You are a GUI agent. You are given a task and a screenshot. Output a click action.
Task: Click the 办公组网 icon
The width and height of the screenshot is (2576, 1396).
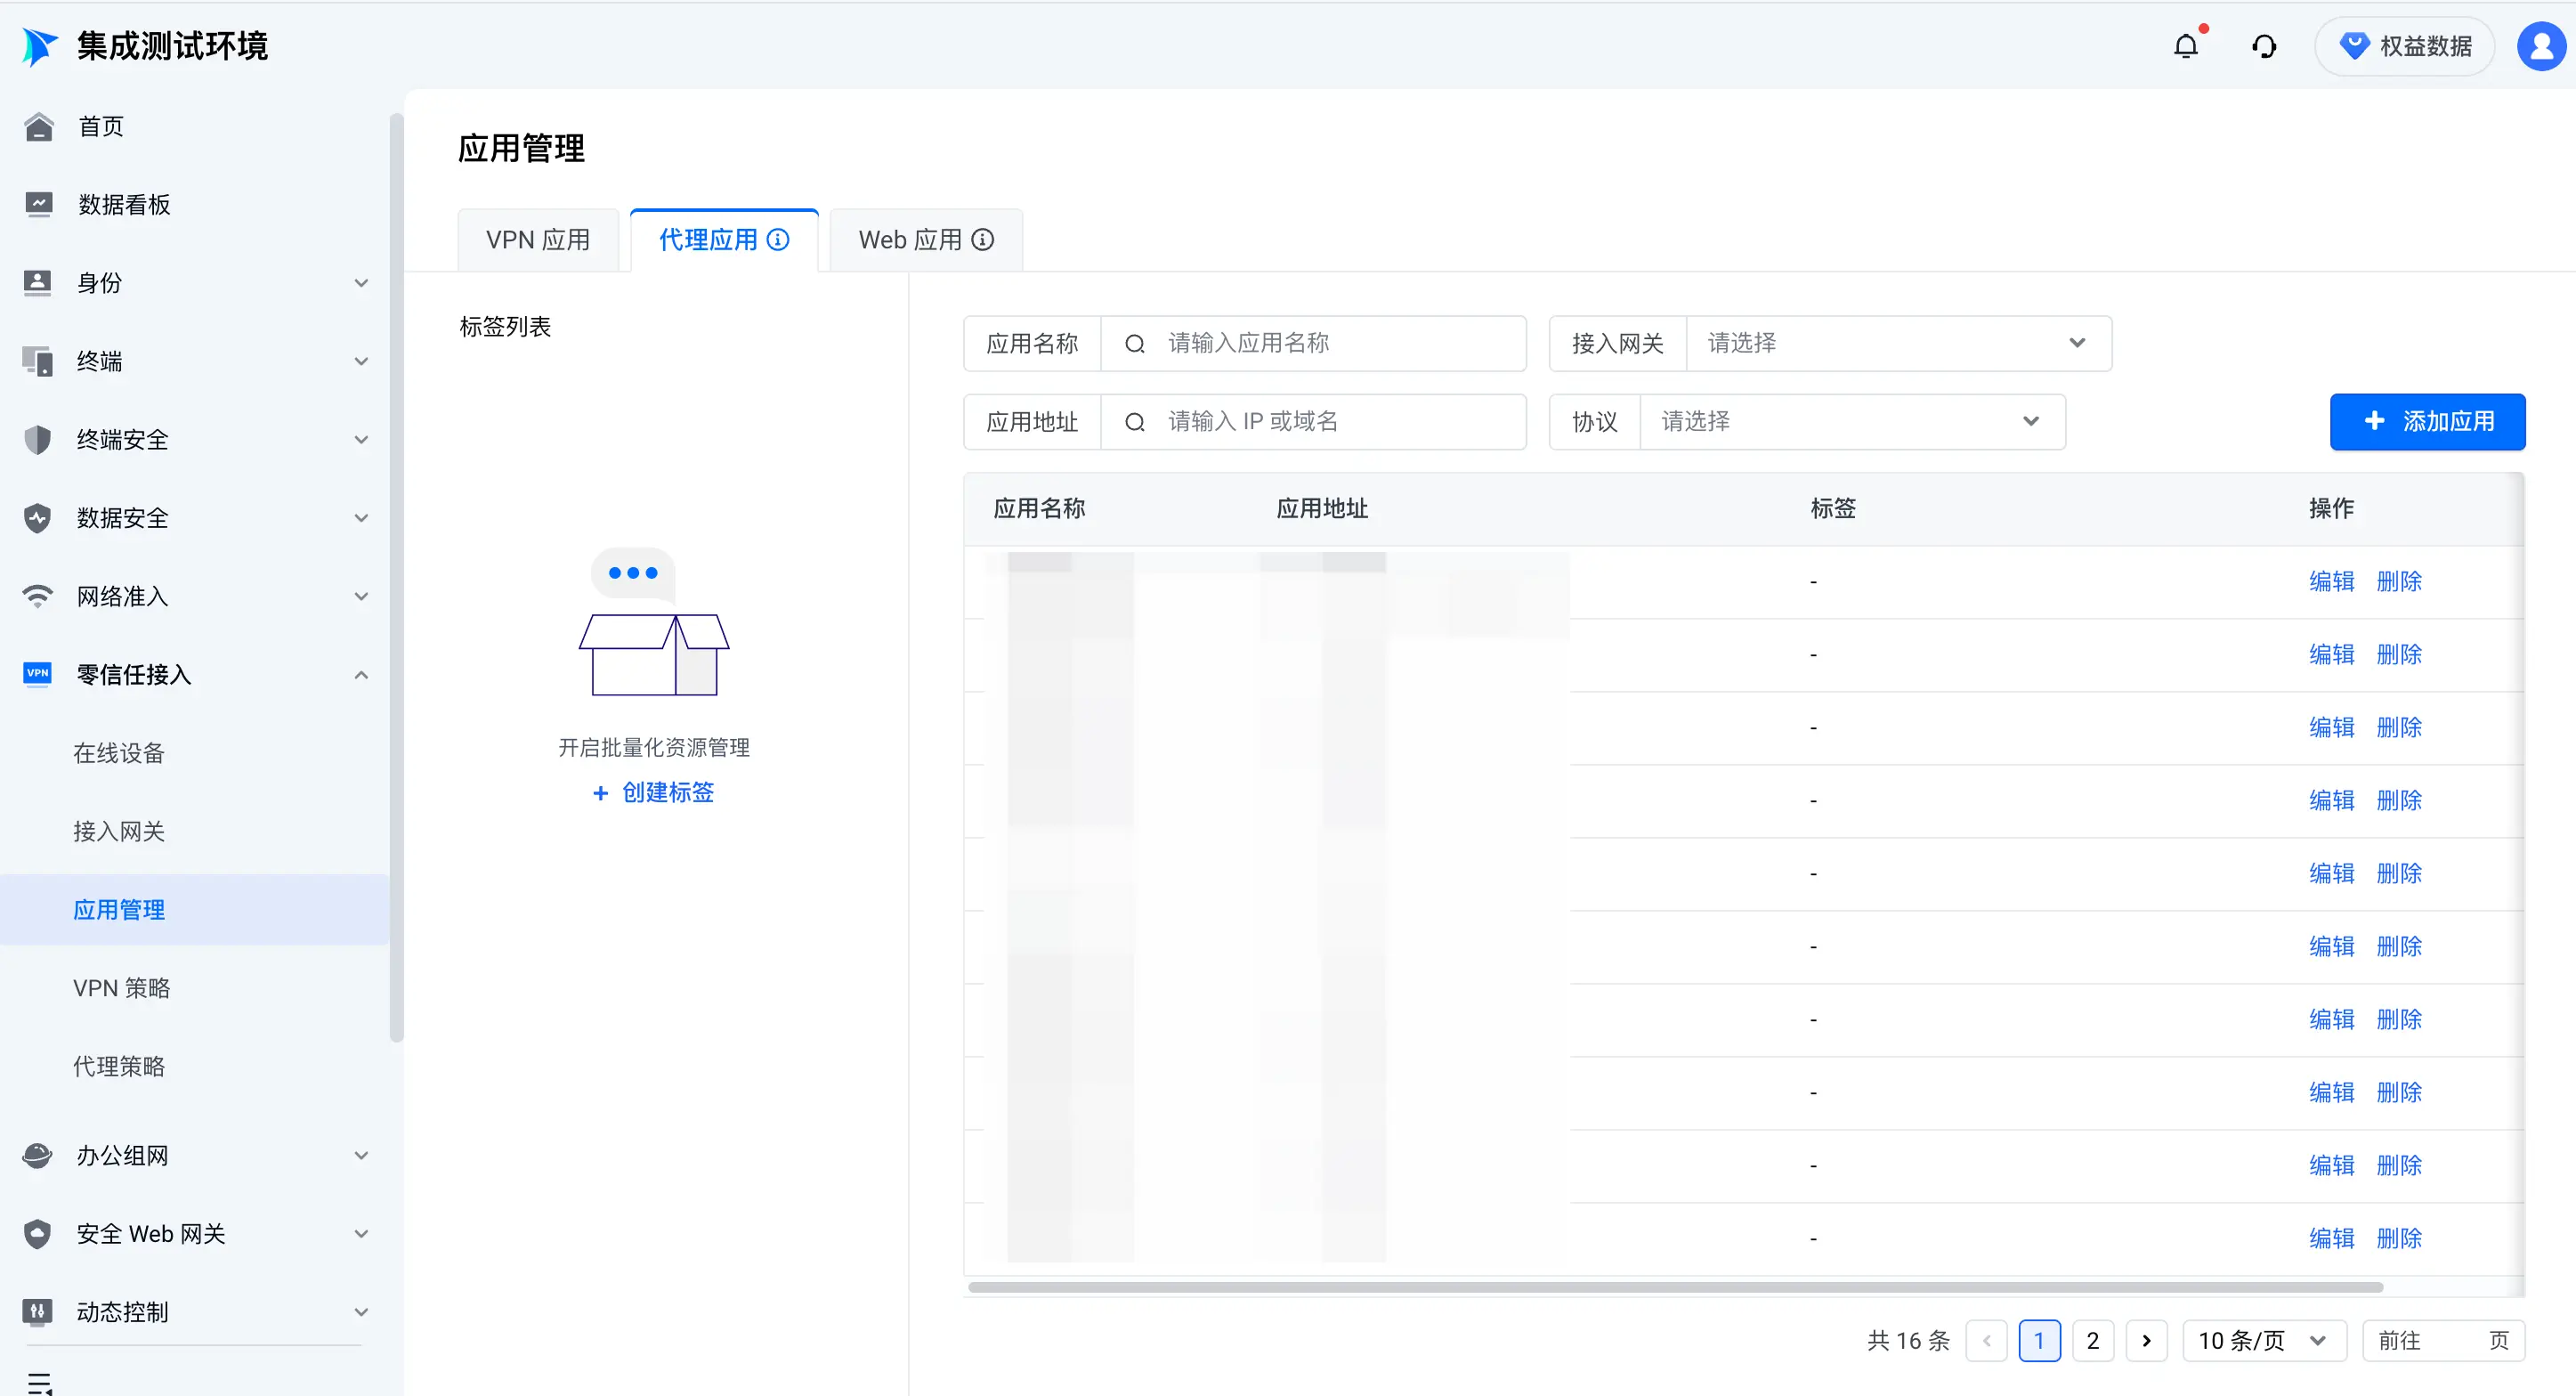tap(38, 1155)
